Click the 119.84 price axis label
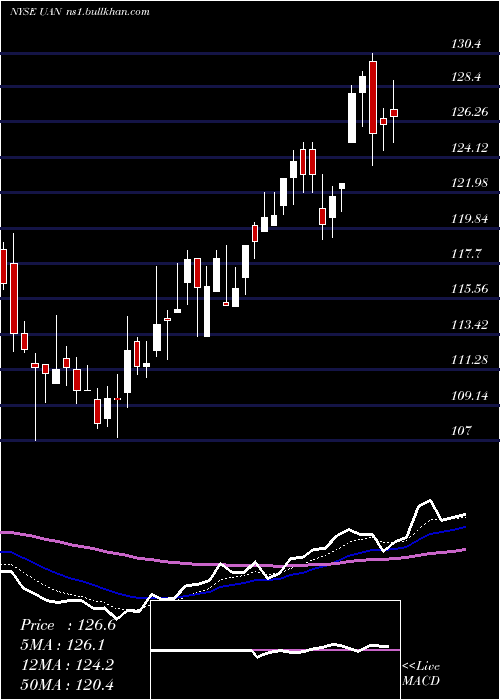This screenshot has height=700, width=500. (x=470, y=219)
